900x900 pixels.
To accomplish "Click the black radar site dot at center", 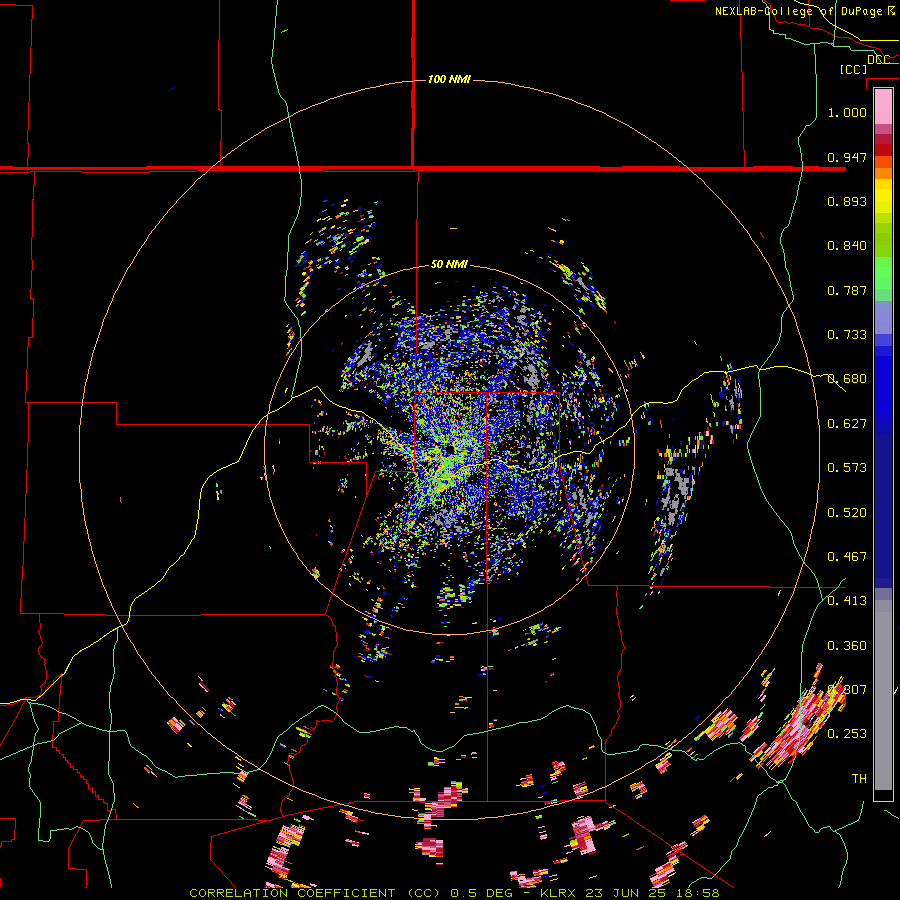I will 449,449.
